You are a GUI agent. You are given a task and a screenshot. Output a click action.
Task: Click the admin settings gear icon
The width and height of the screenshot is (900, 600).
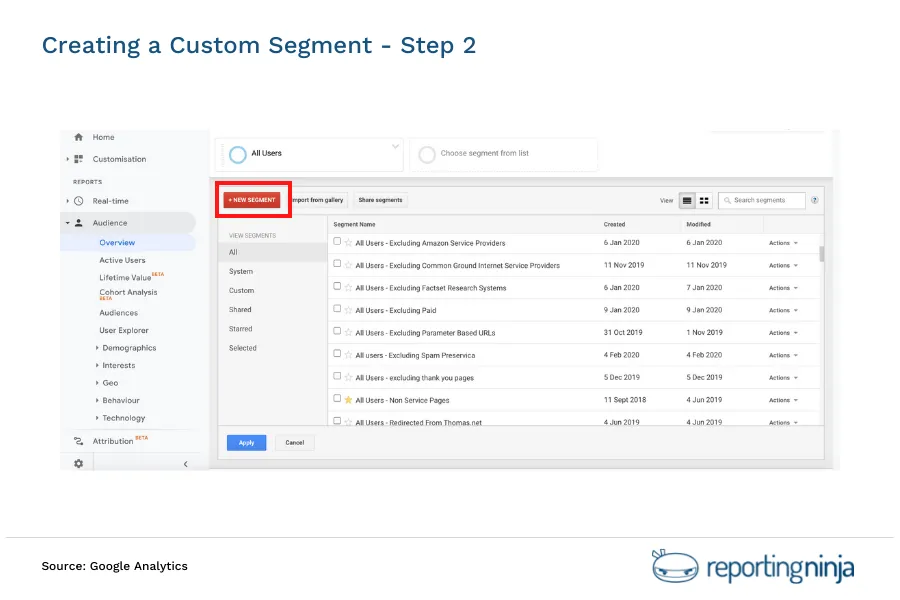point(78,461)
